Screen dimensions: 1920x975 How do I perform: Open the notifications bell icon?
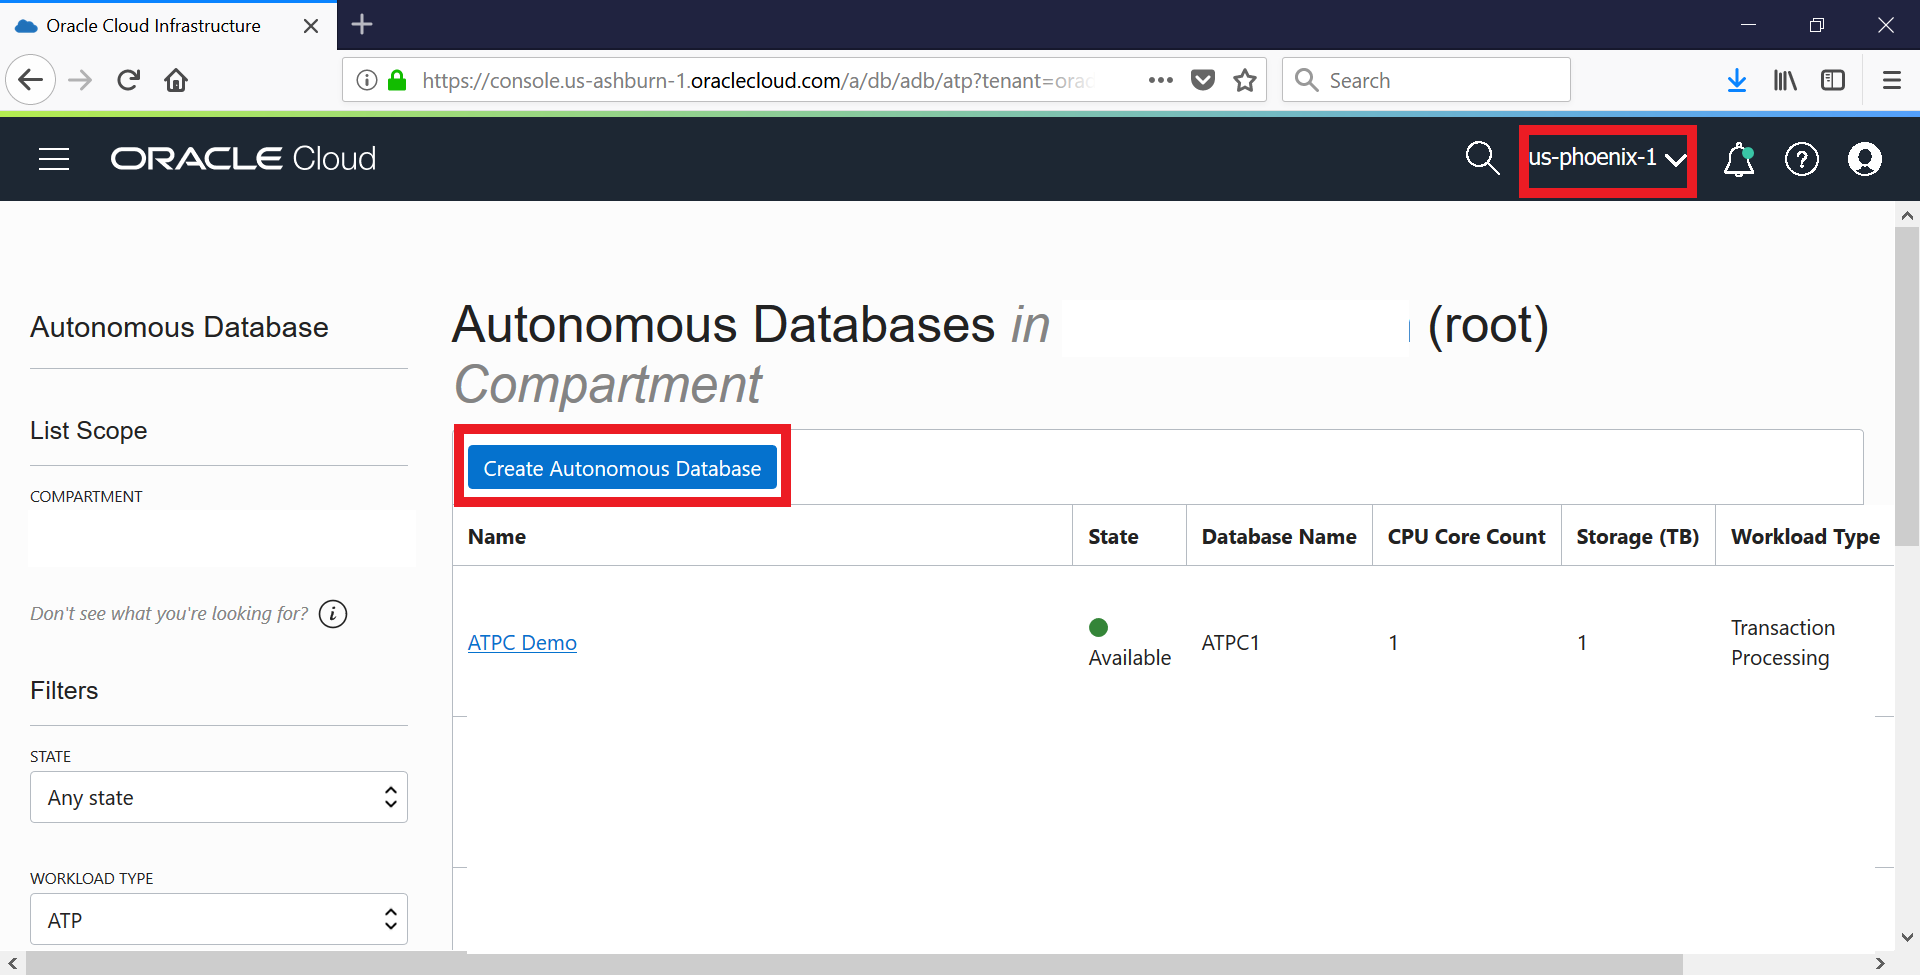pos(1739,160)
